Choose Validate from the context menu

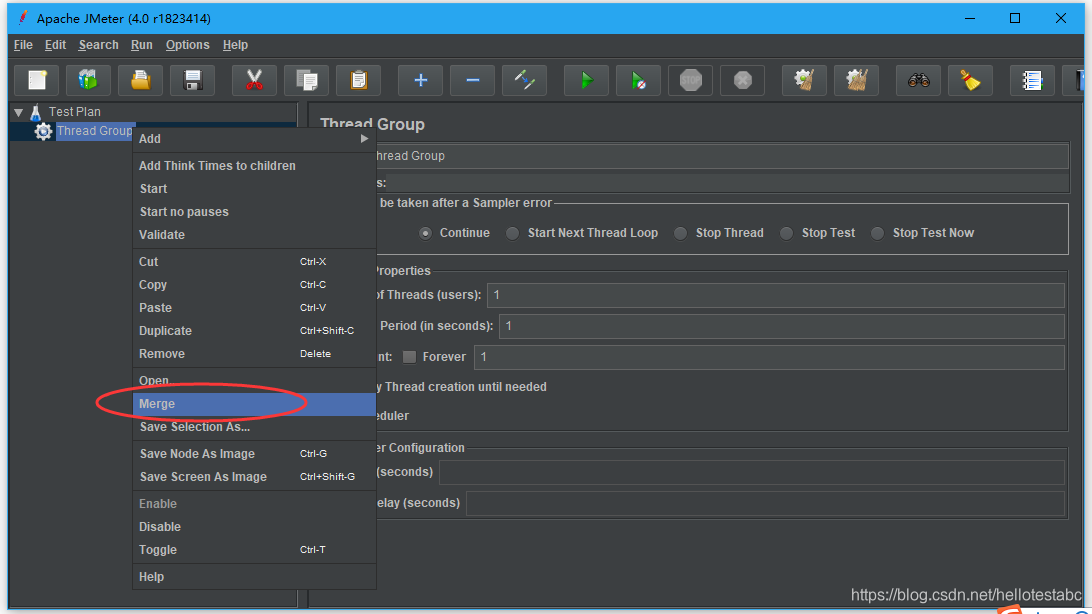[x=254, y=235]
